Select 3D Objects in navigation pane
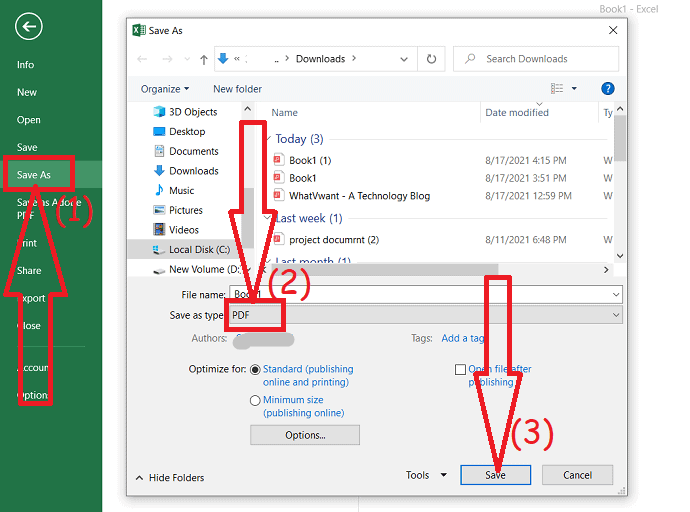 (193, 112)
